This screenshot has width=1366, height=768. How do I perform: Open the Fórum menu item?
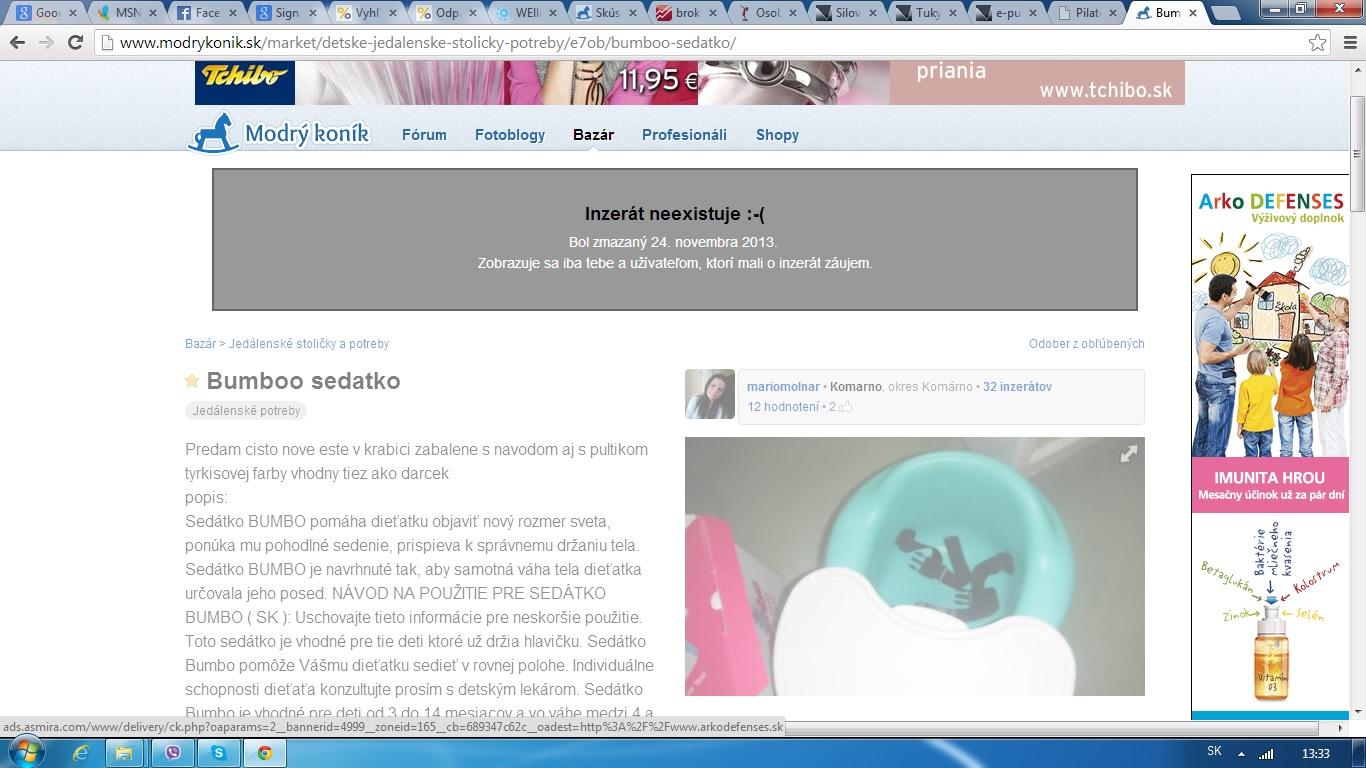click(424, 135)
